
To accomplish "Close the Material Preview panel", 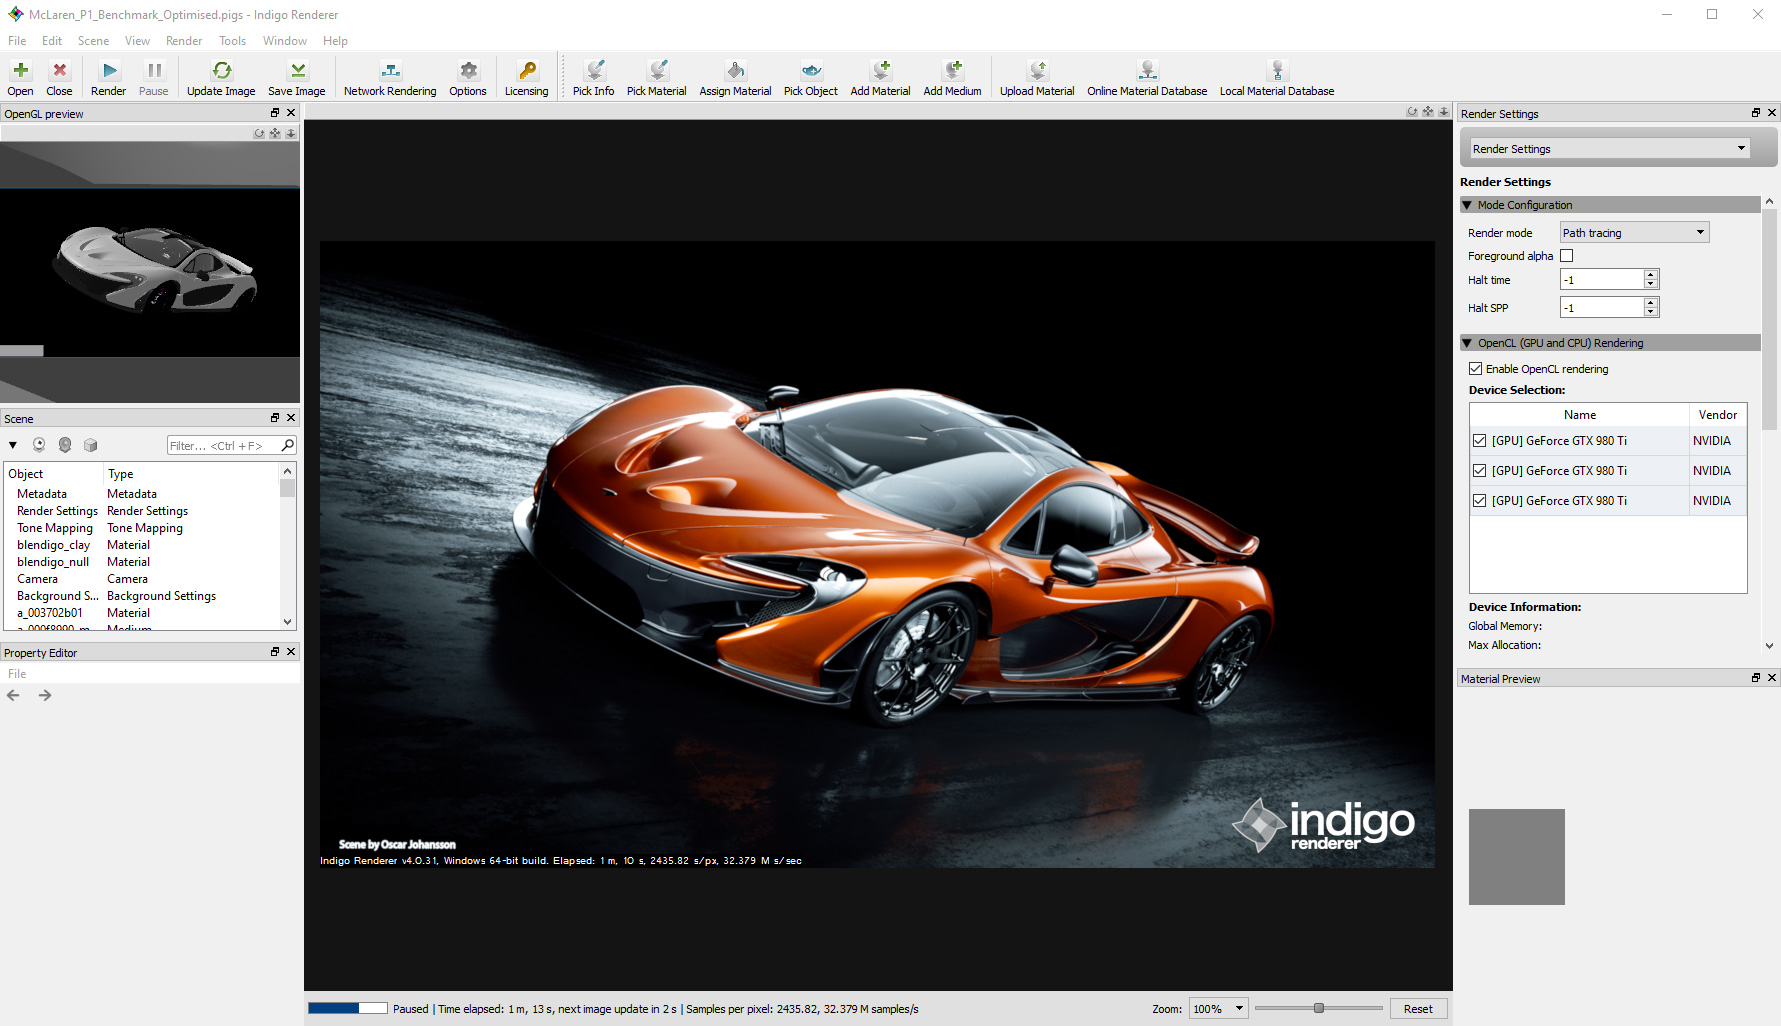I will (1772, 678).
